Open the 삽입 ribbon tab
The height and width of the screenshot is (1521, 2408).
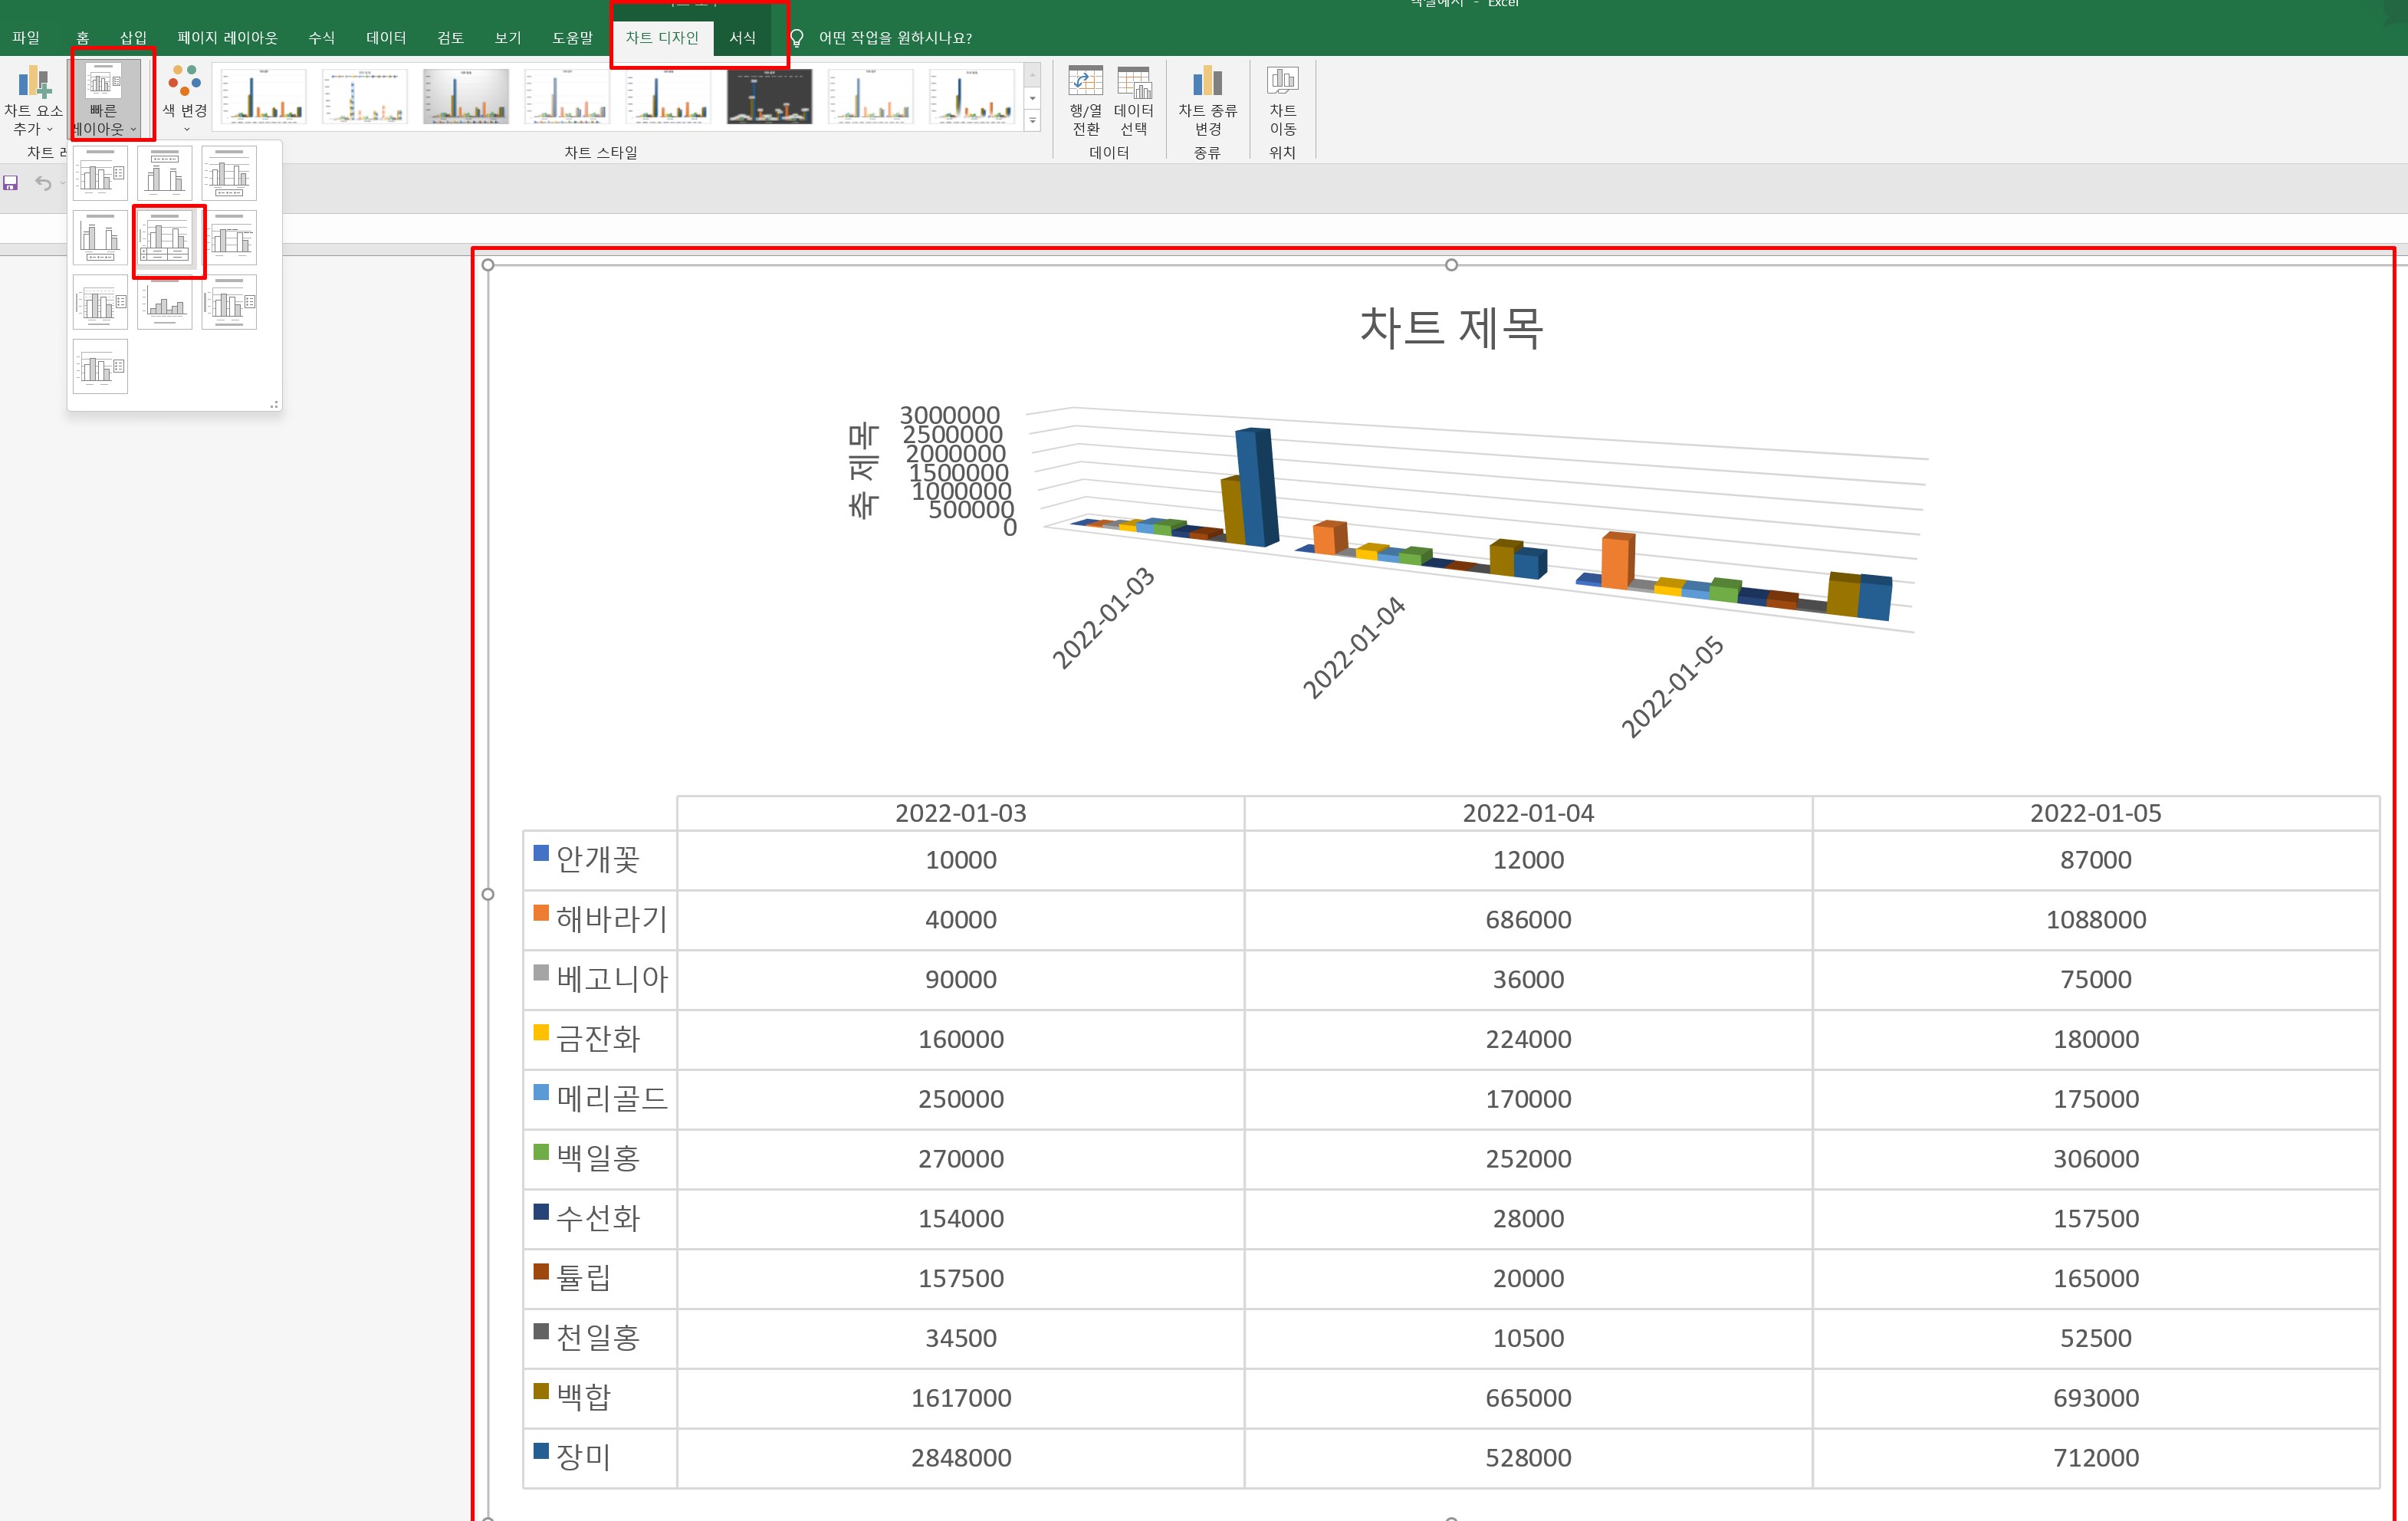click(133, 38)
